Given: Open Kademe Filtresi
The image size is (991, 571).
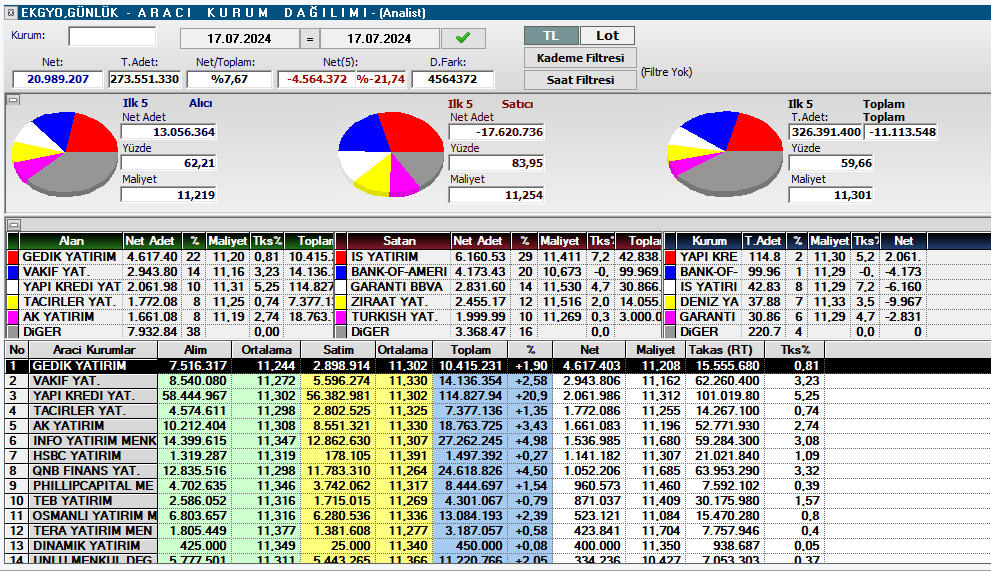Looking at the screenshot, I should point(580,58).
